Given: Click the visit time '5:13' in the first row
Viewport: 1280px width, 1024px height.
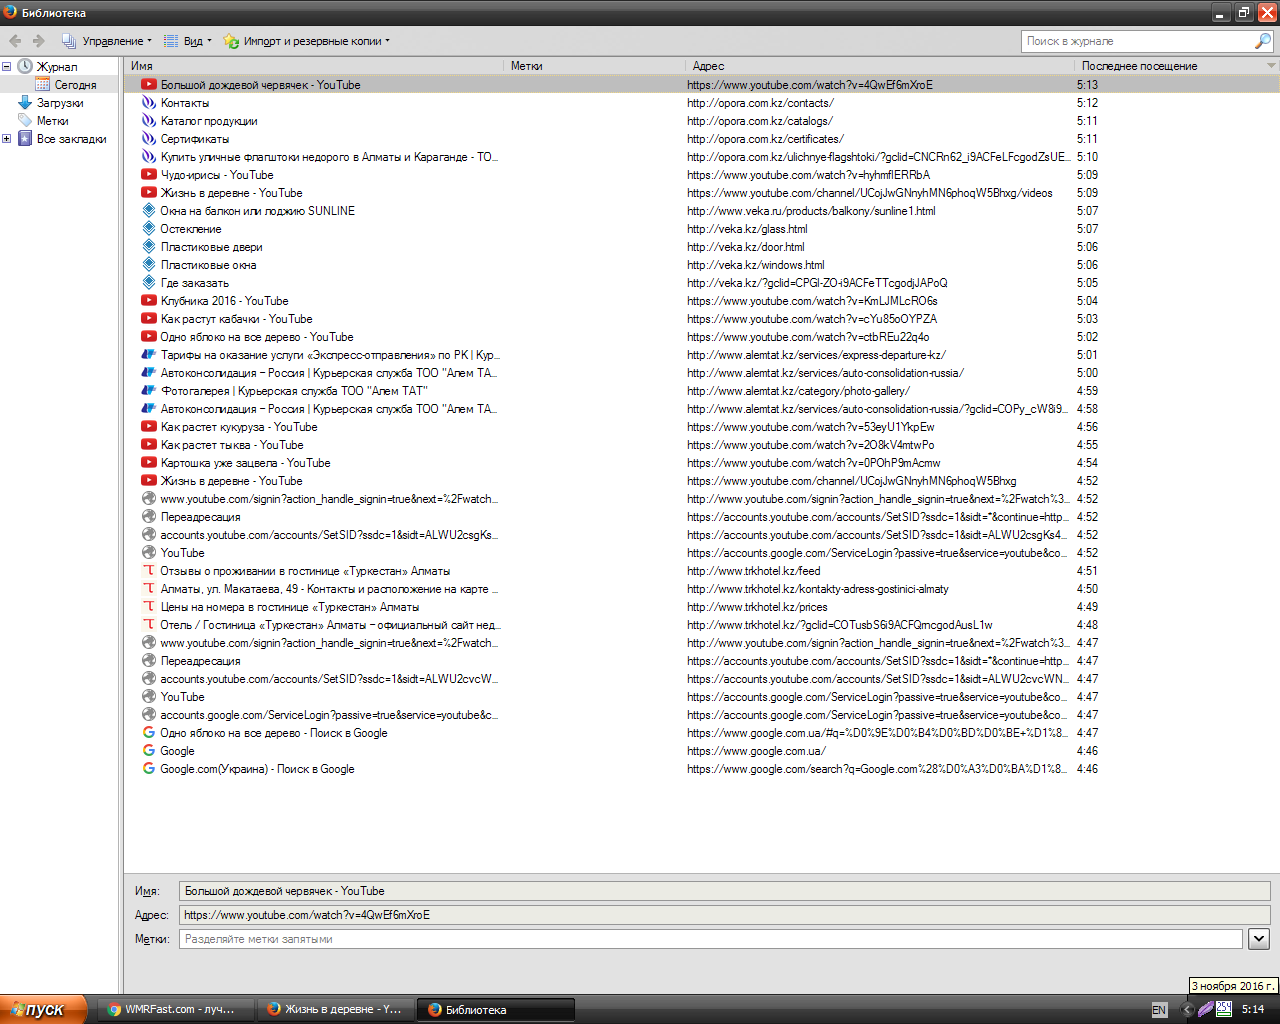Looking at the screenshot, I should (x=1087, y=85).
